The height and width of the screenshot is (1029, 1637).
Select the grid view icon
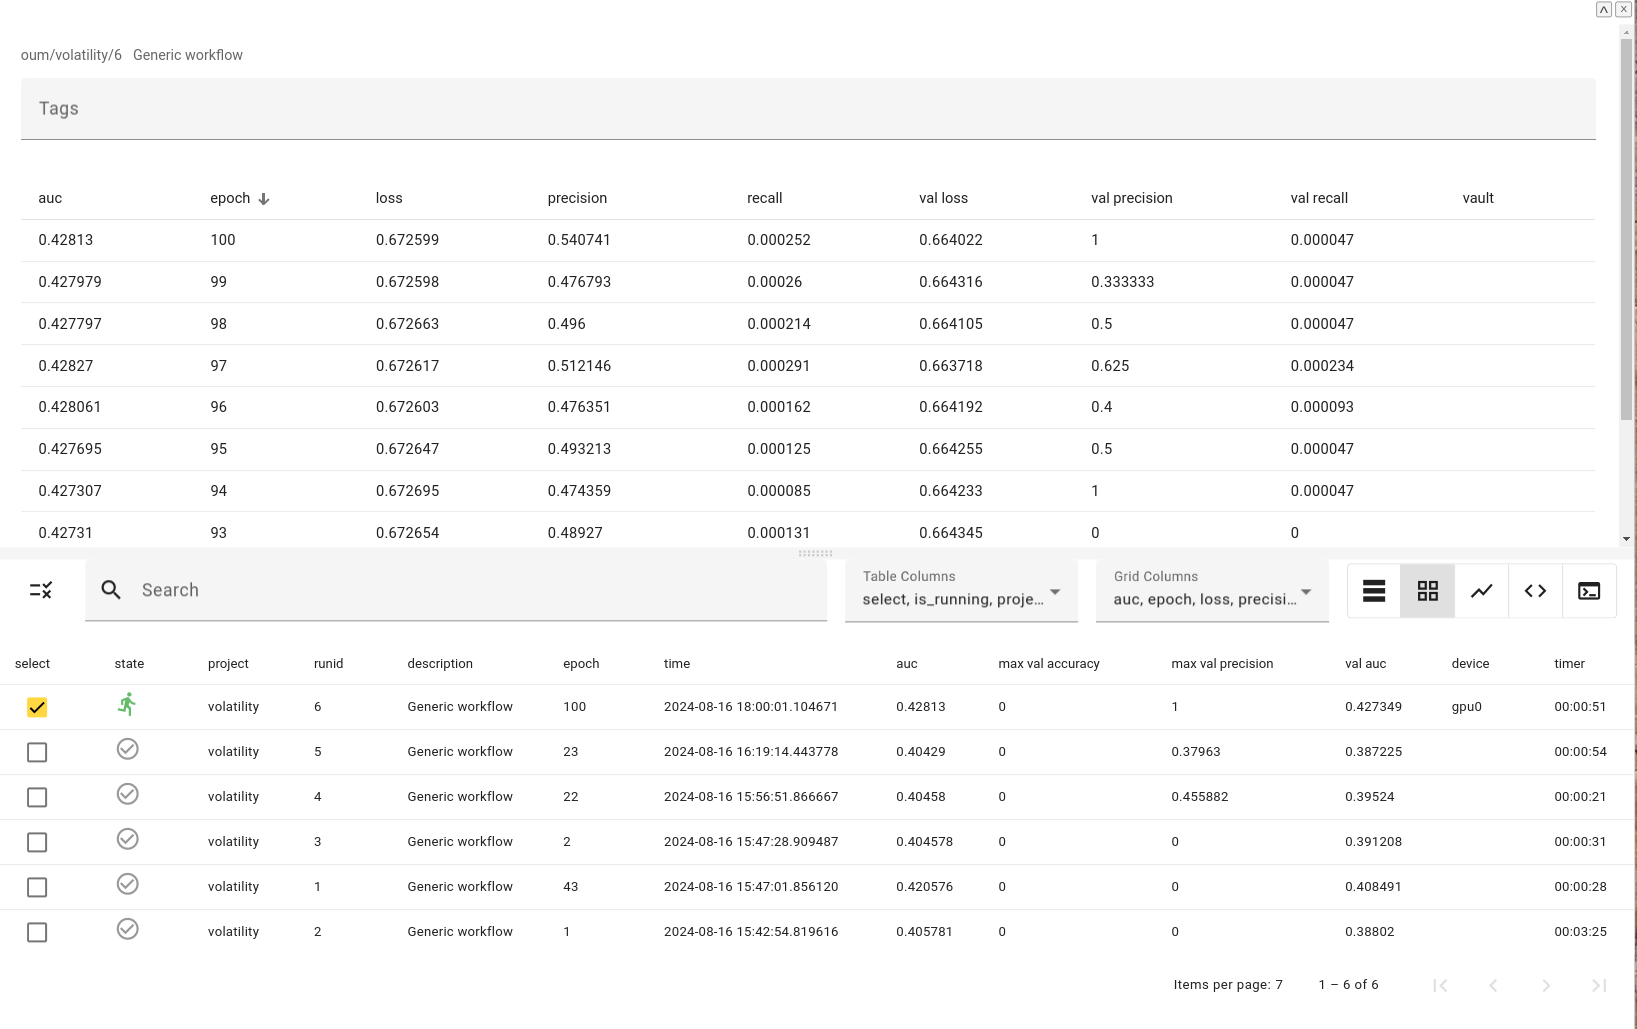click(1427, 591)
